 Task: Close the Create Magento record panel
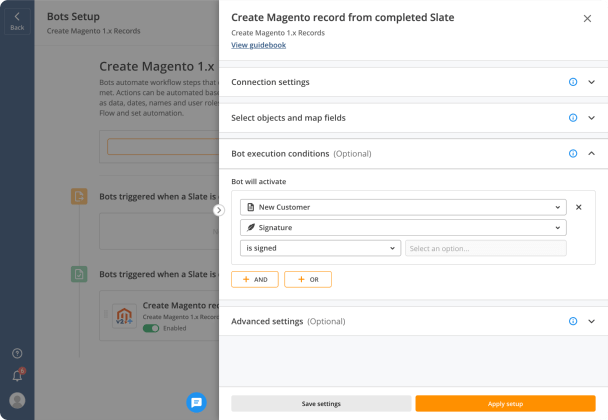tap(587, 18)
